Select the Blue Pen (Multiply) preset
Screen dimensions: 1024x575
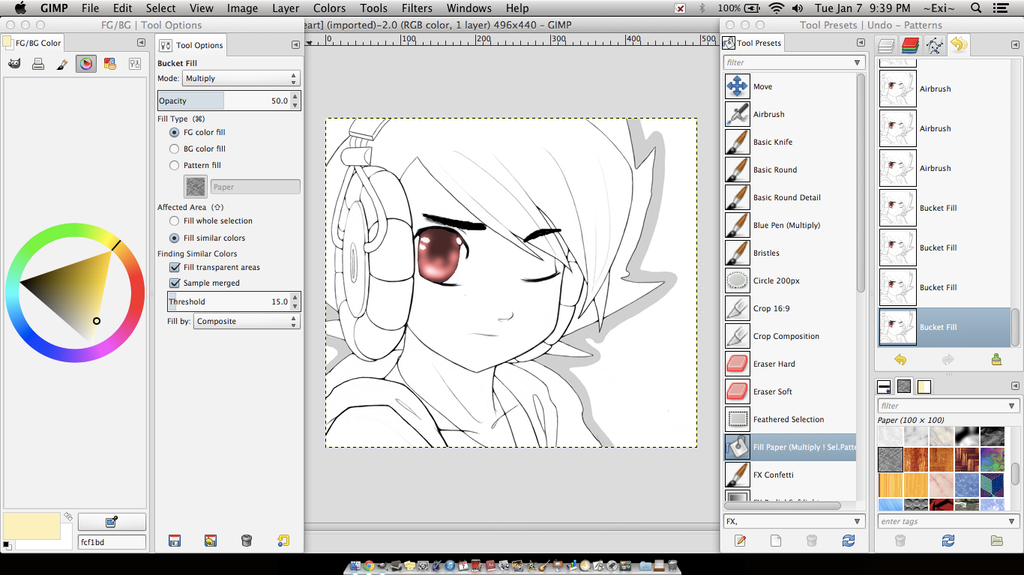(x=790, y=225)
